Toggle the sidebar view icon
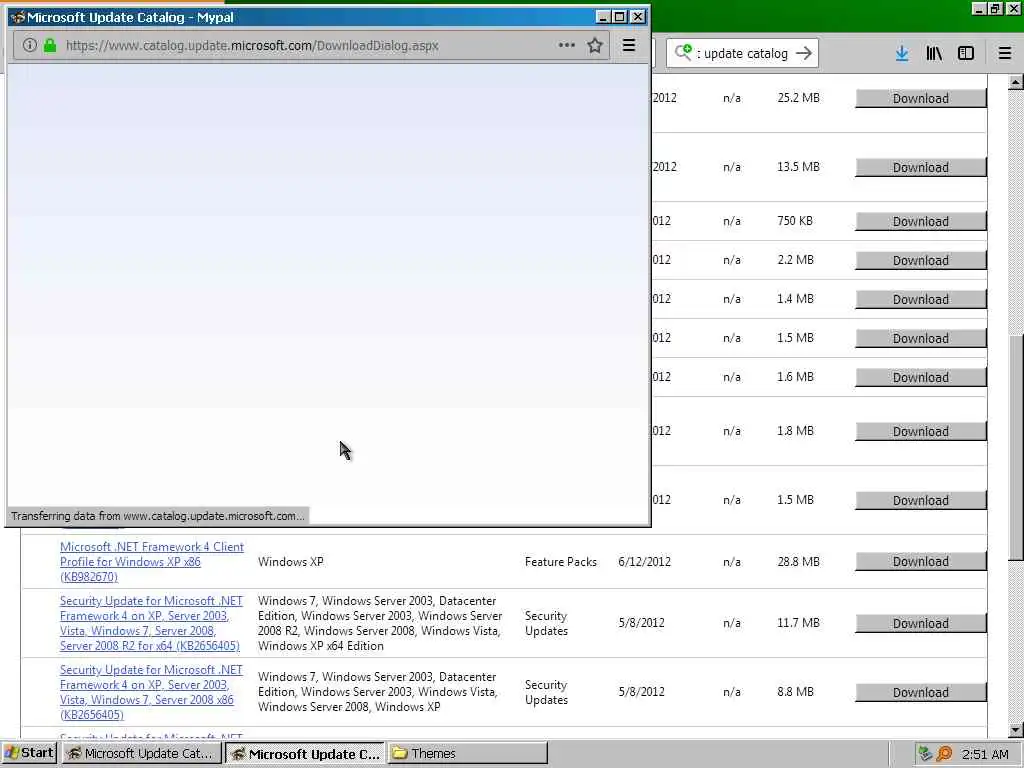This screenshot has width=1024, height=768. 965,53
